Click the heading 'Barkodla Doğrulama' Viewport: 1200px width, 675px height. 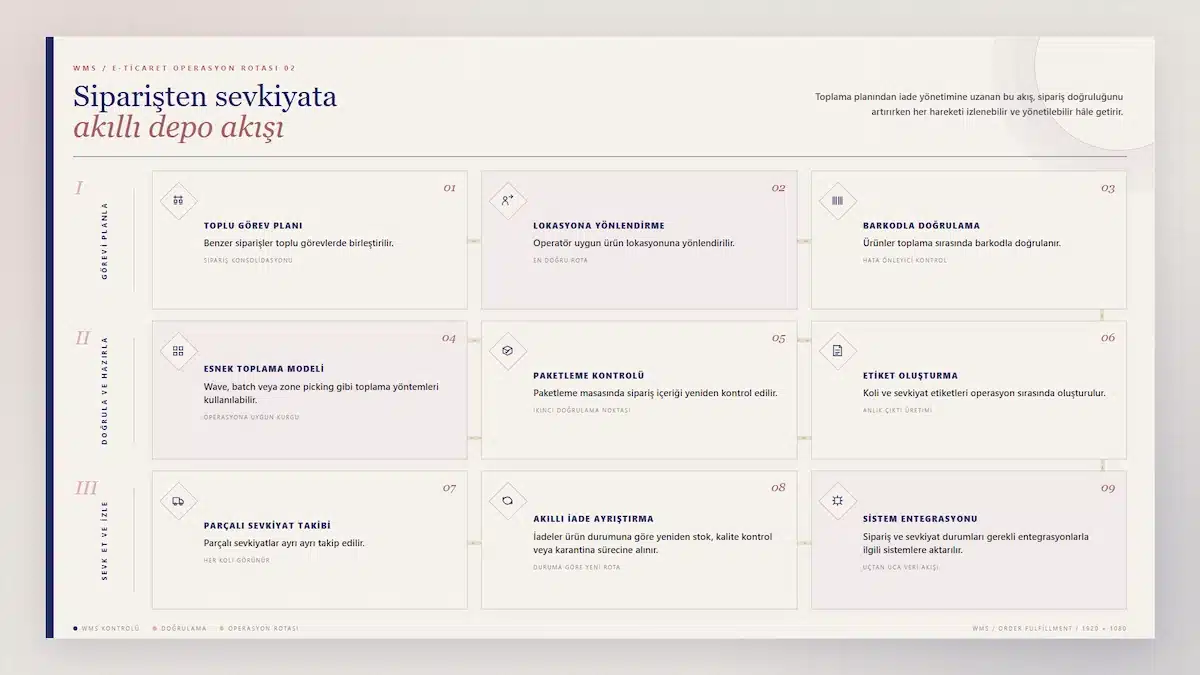922,226
